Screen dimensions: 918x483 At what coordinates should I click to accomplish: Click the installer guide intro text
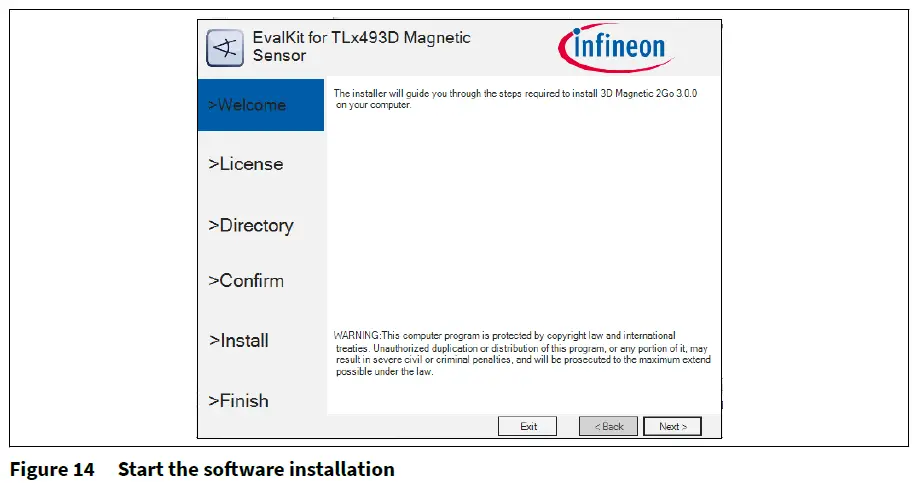tap(515, 99)
